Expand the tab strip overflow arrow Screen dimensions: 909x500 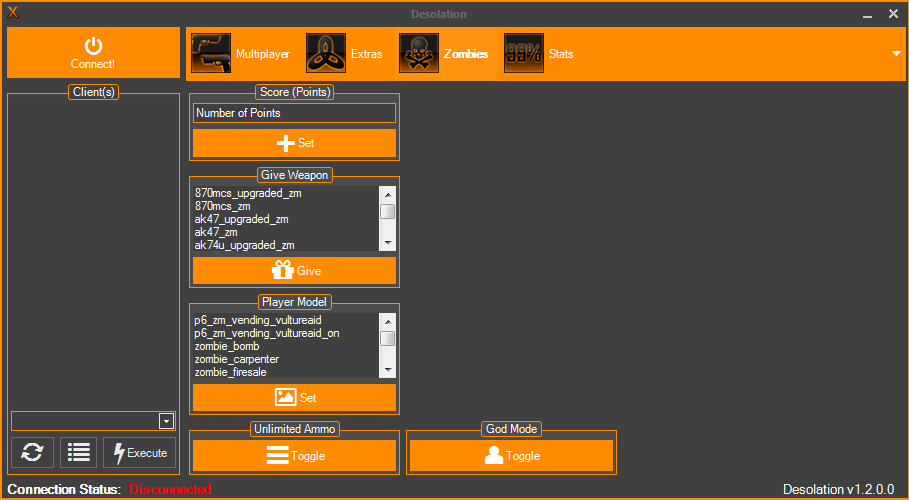[x=896, y=54]
